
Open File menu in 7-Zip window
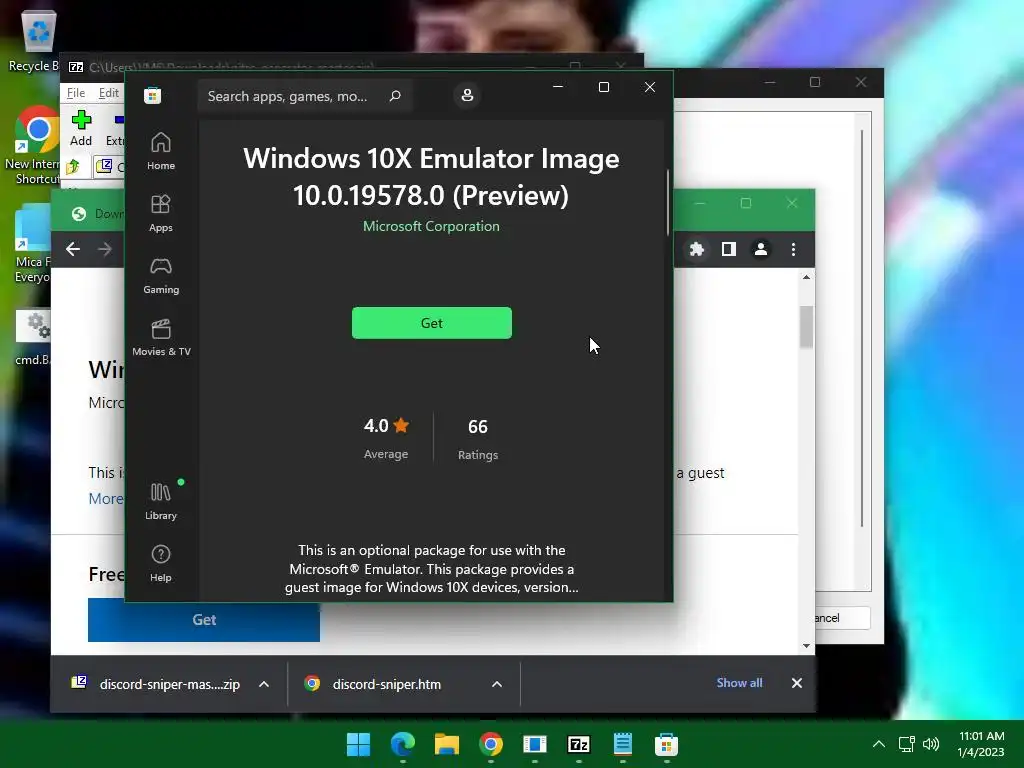click(x=76, y=93)
